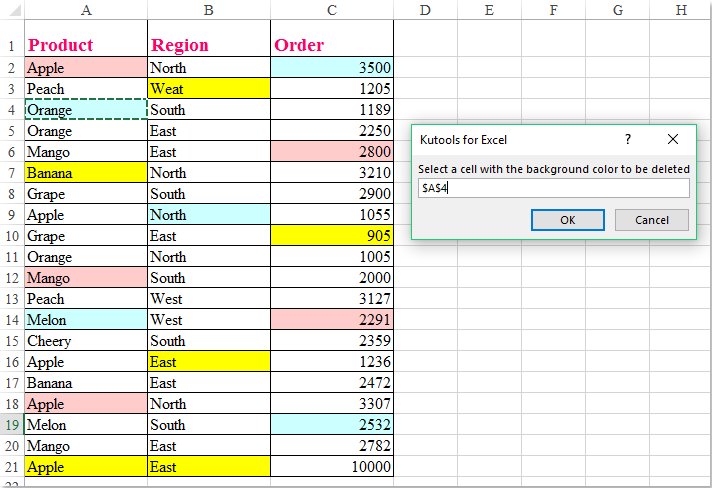The width and height of the screenshot is (712, 488).
Task: Select row 21 header
Action: point(11,467)
